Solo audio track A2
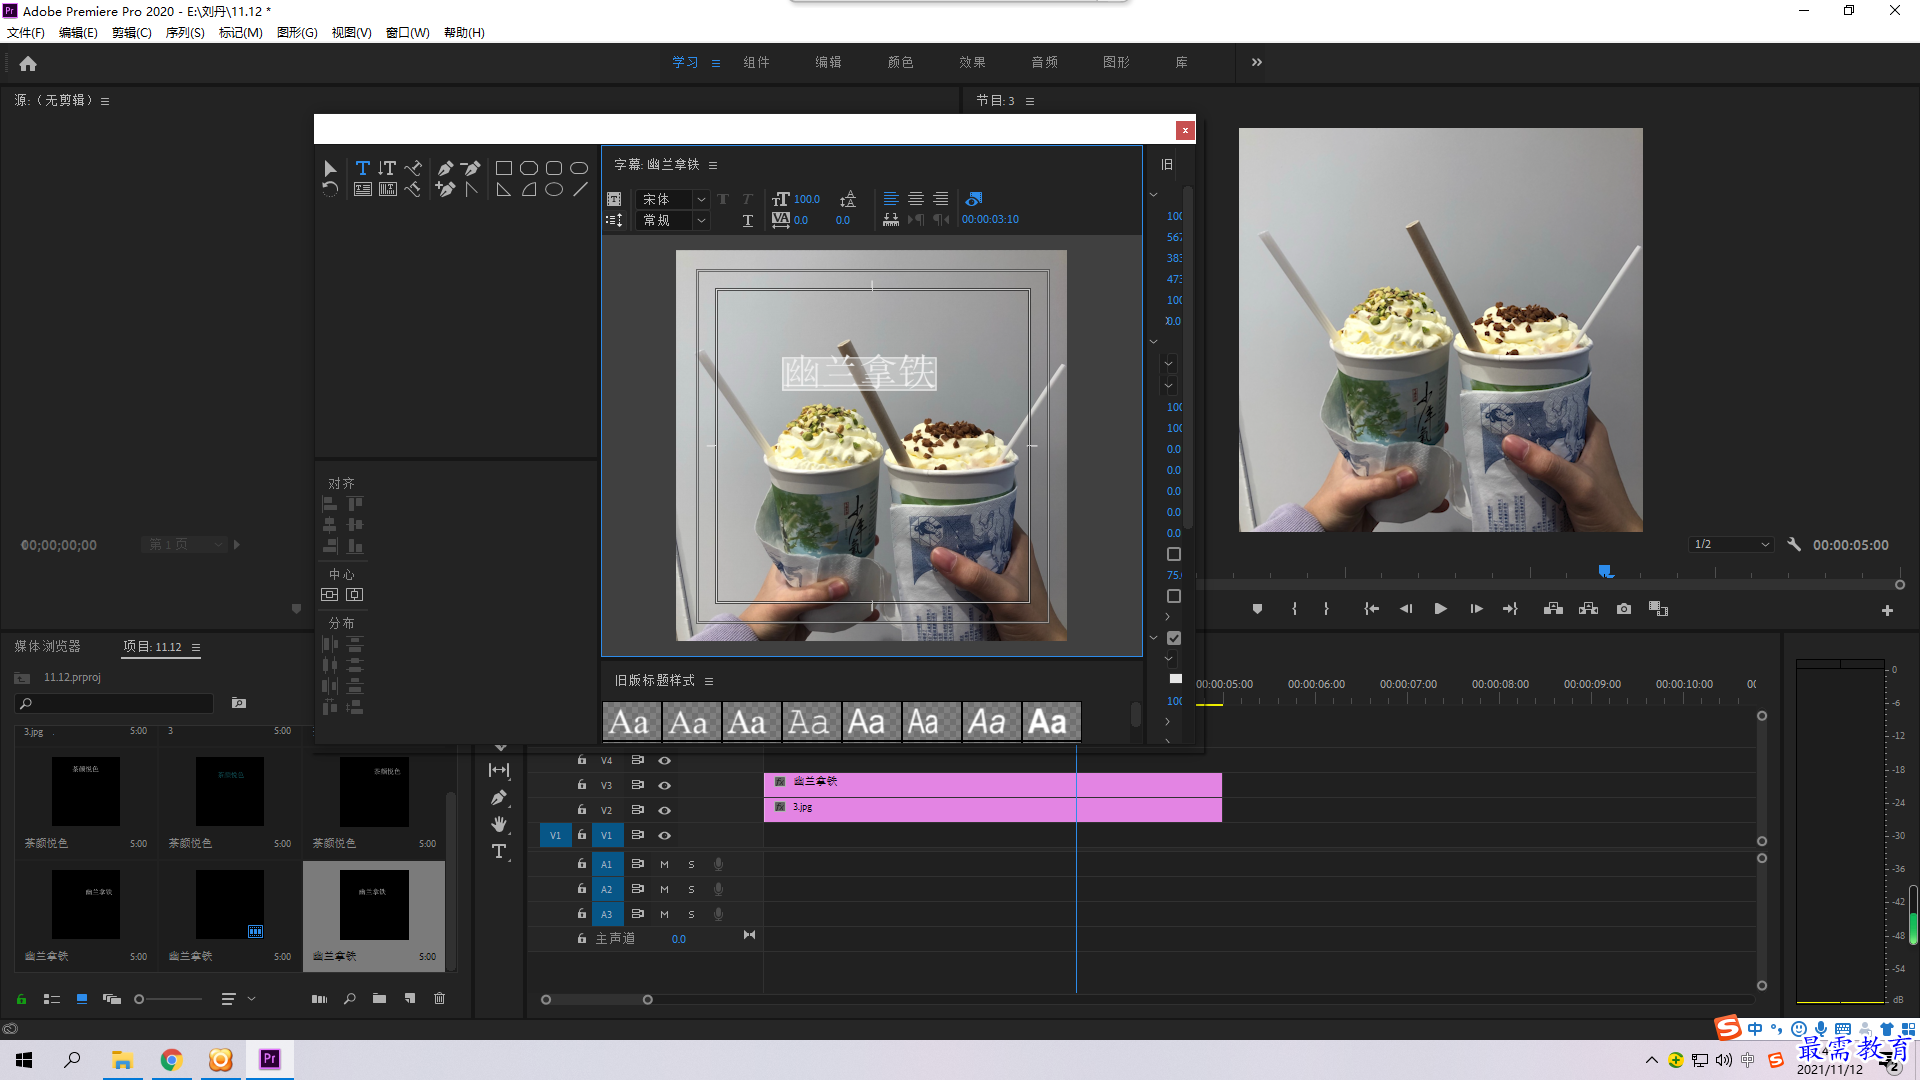 (x=691, y=889)
